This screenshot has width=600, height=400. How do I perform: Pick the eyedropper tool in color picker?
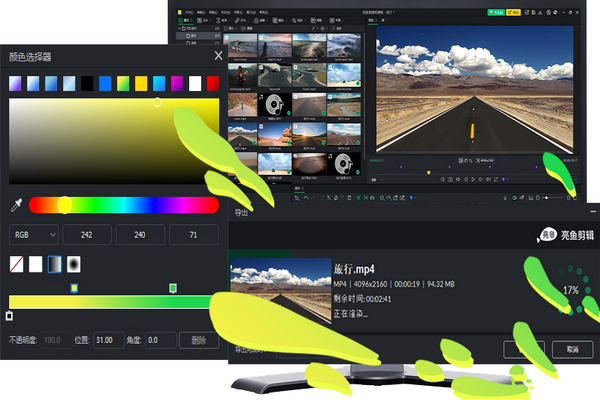pos(16,205)
